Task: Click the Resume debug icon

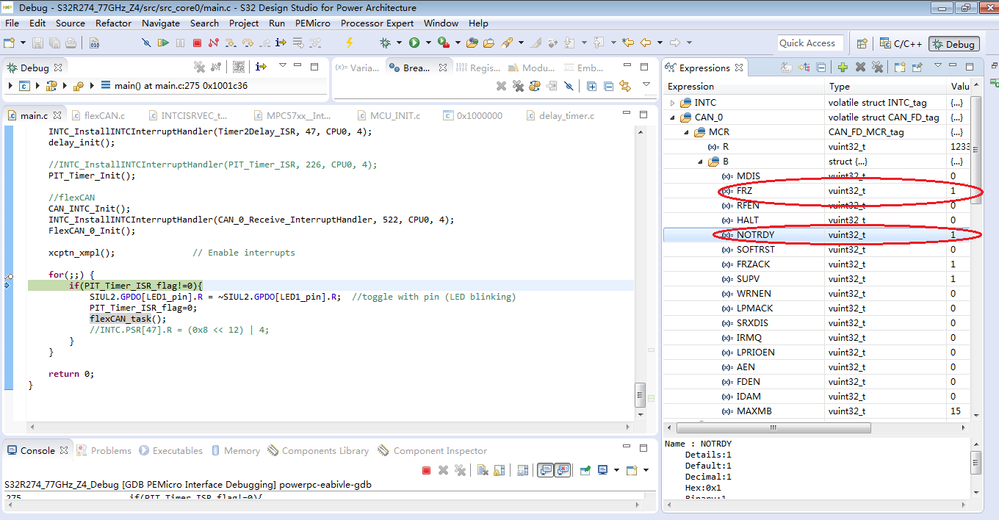Action: click(164, 43)
